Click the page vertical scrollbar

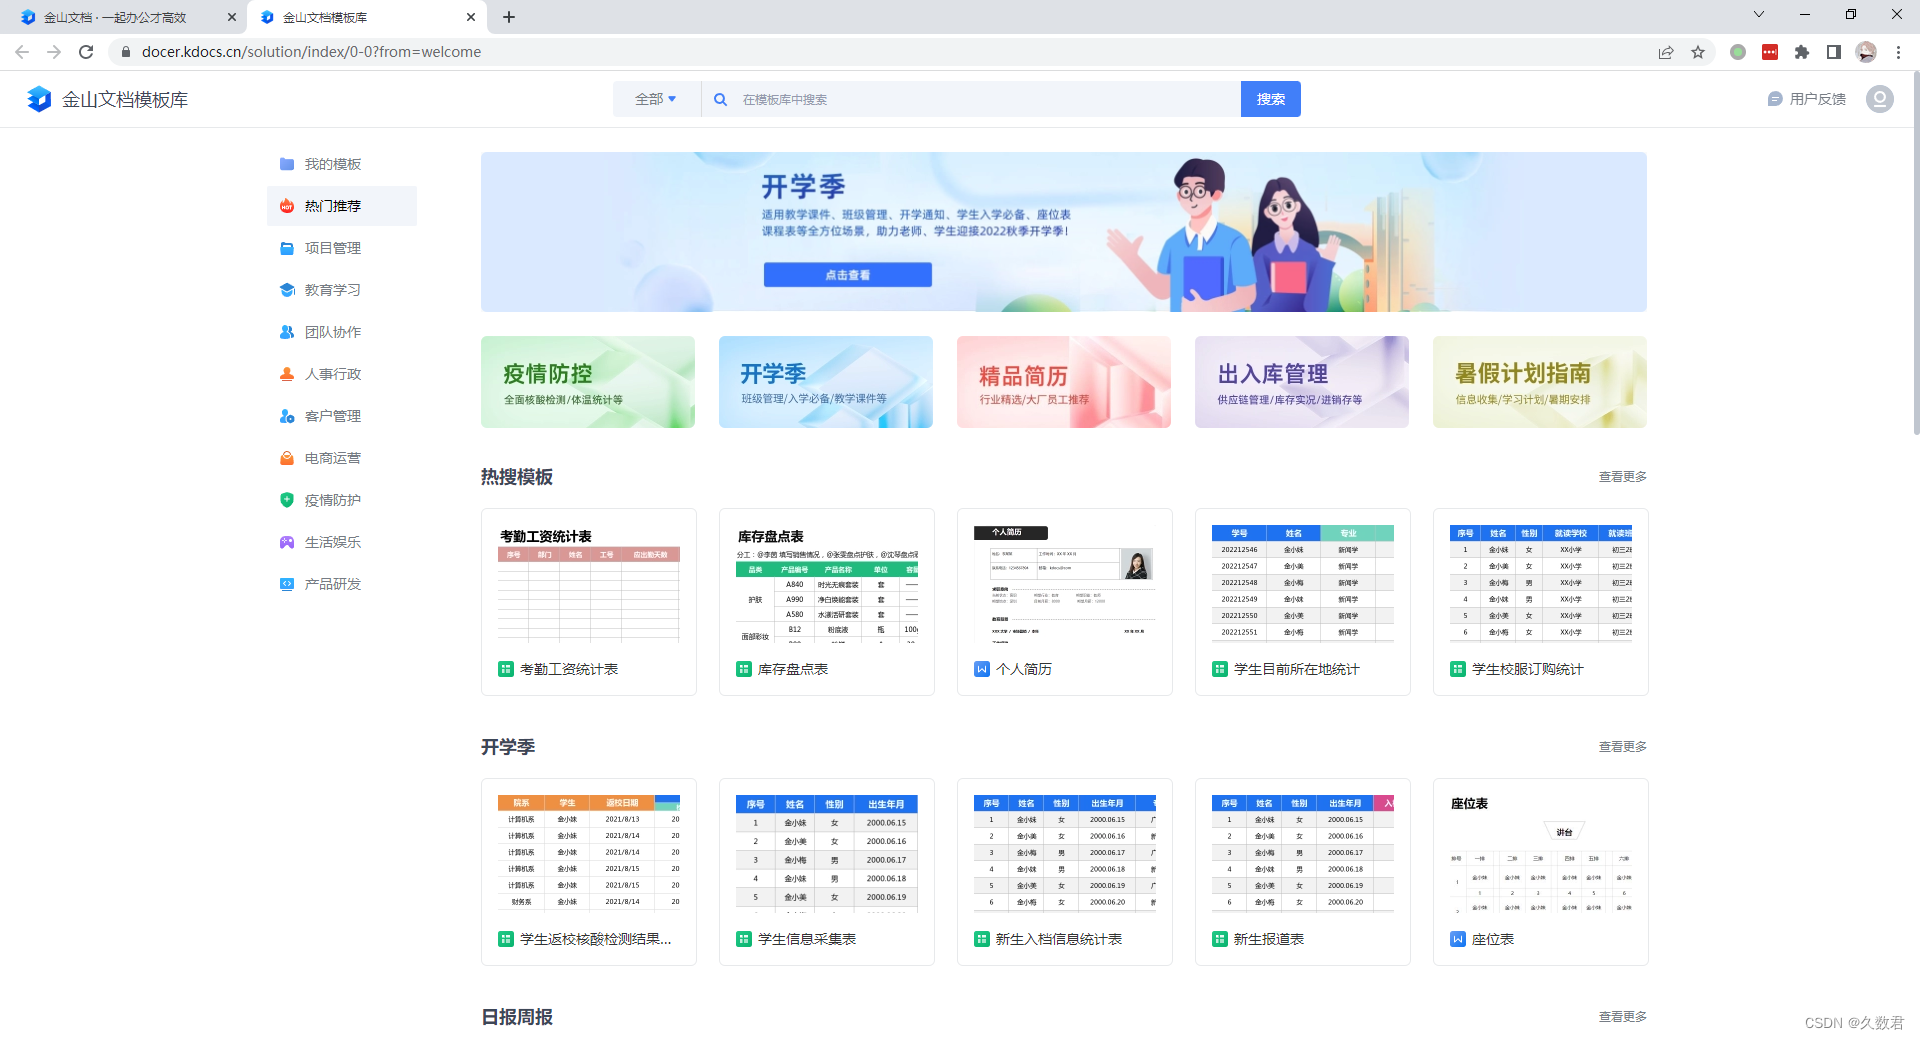click(x=1915, y=255)
